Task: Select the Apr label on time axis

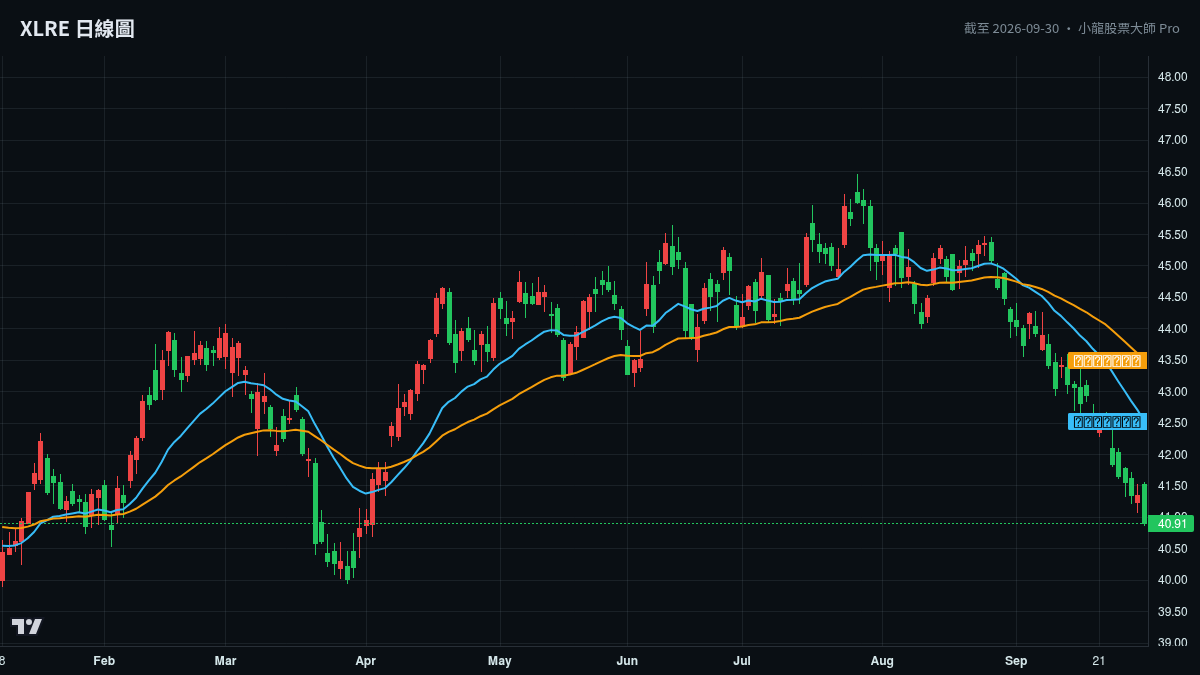Action: [x=365, y=661]
